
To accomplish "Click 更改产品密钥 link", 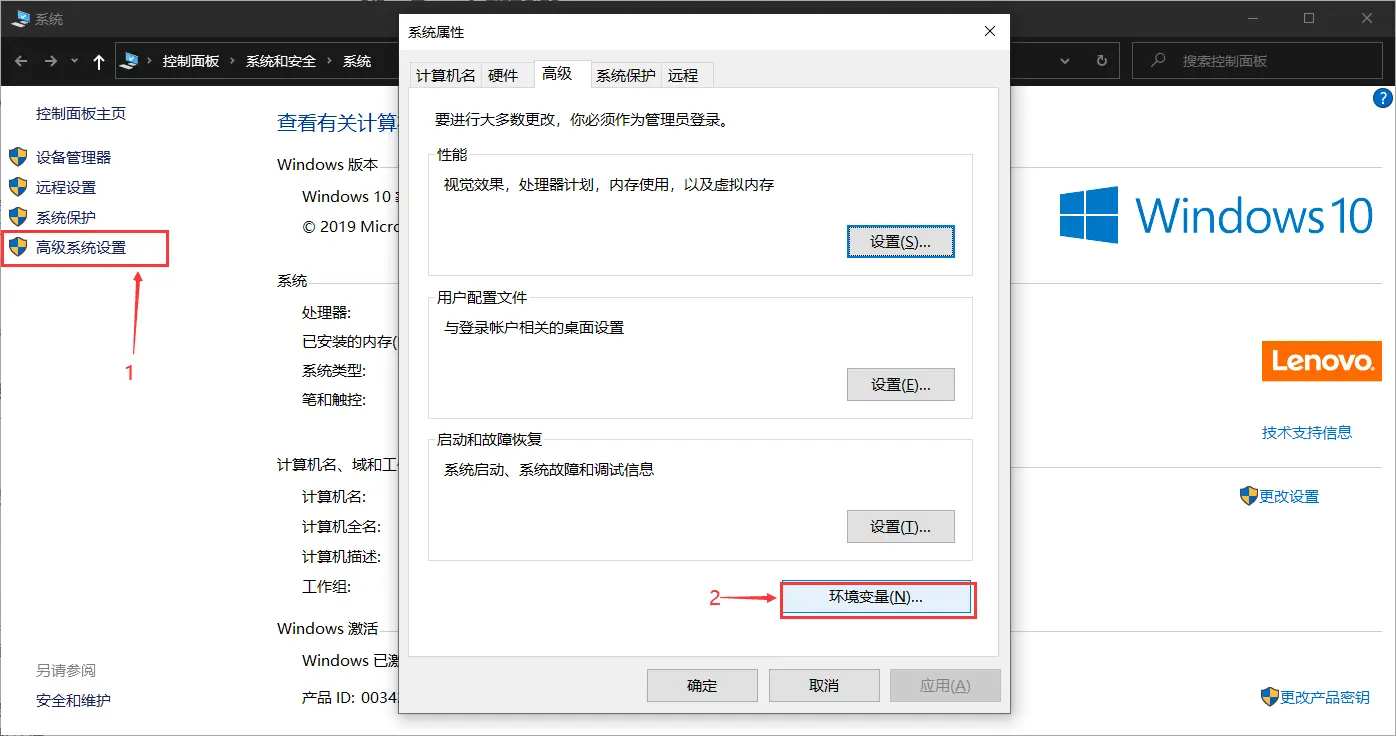I will pyautogui.click(x=1325, y=697).
